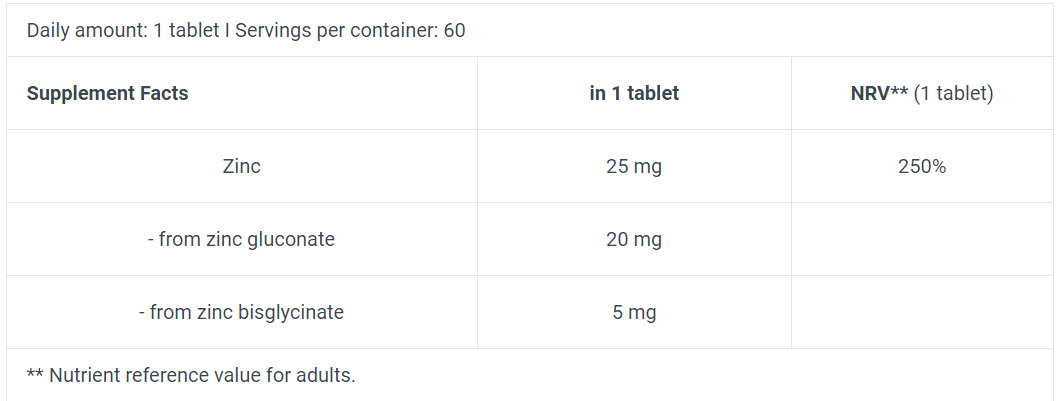Screen dimensions: 1061x401
Task: Click the 'Daily amount: 1 tablet' text
Action: [123, 30]
